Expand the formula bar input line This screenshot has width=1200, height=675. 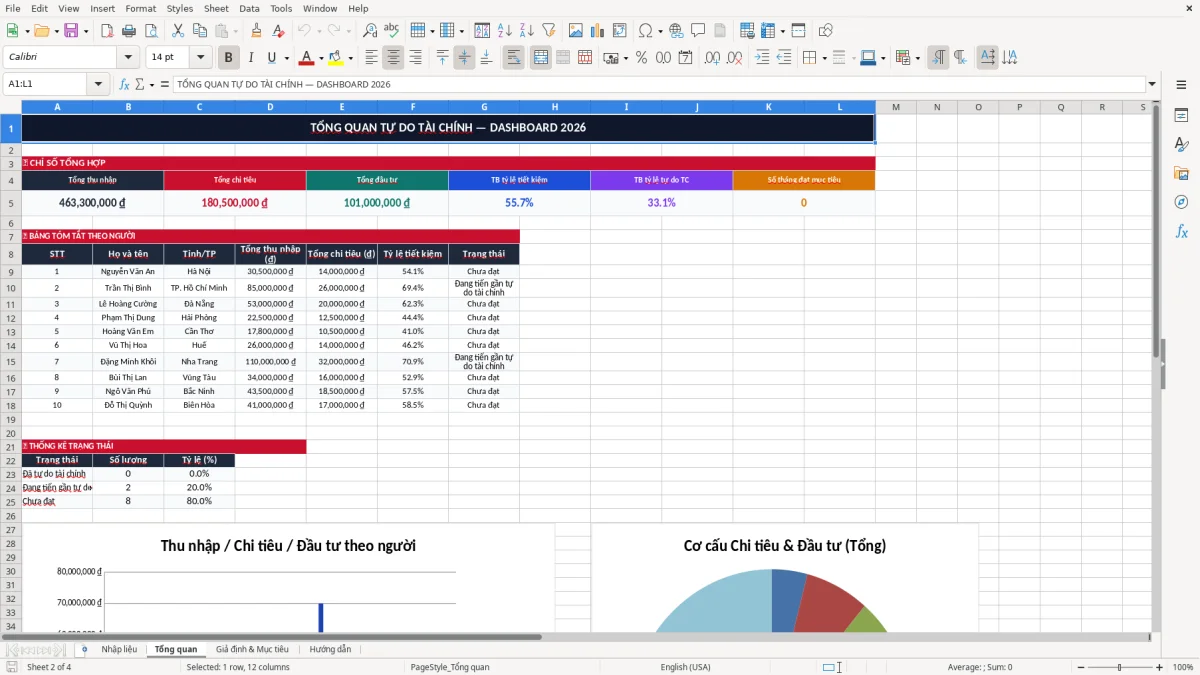(x=1152, y=84)
